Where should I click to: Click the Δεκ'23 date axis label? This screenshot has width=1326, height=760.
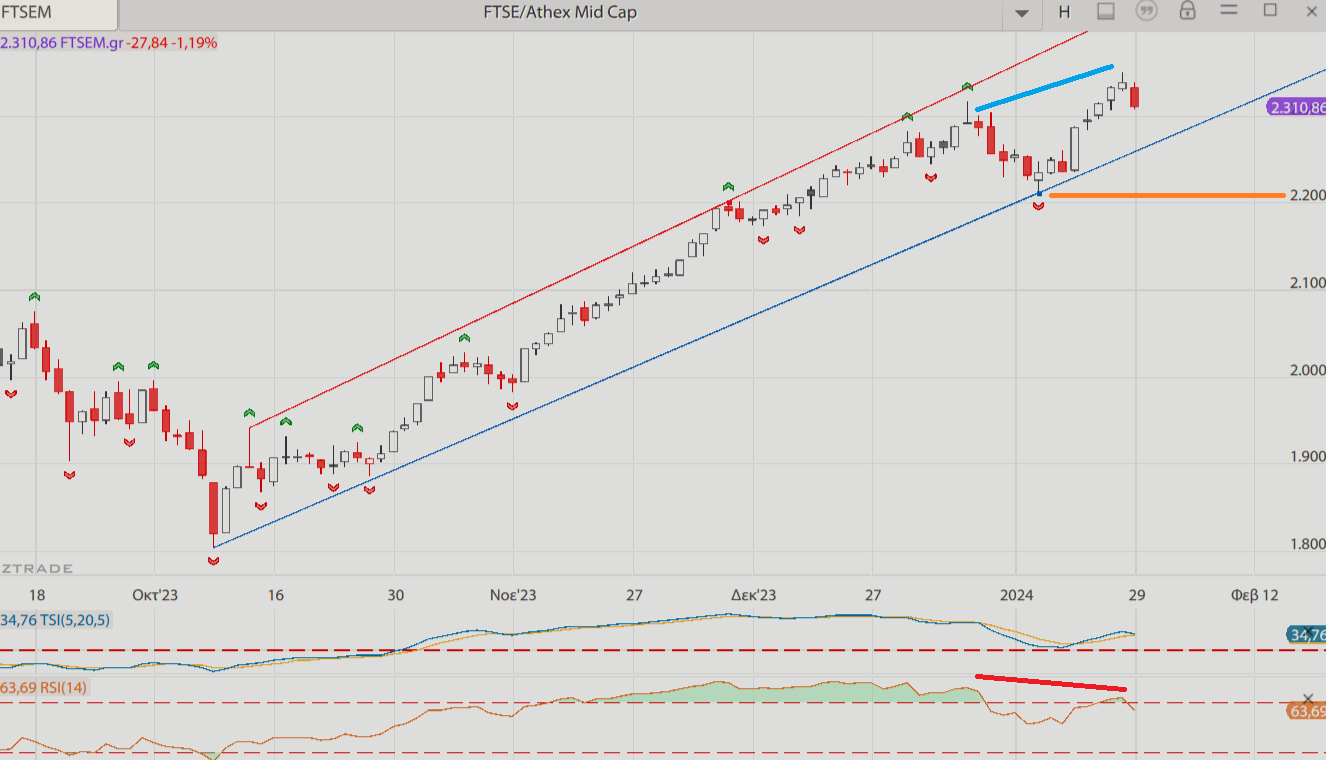[753, 595]
